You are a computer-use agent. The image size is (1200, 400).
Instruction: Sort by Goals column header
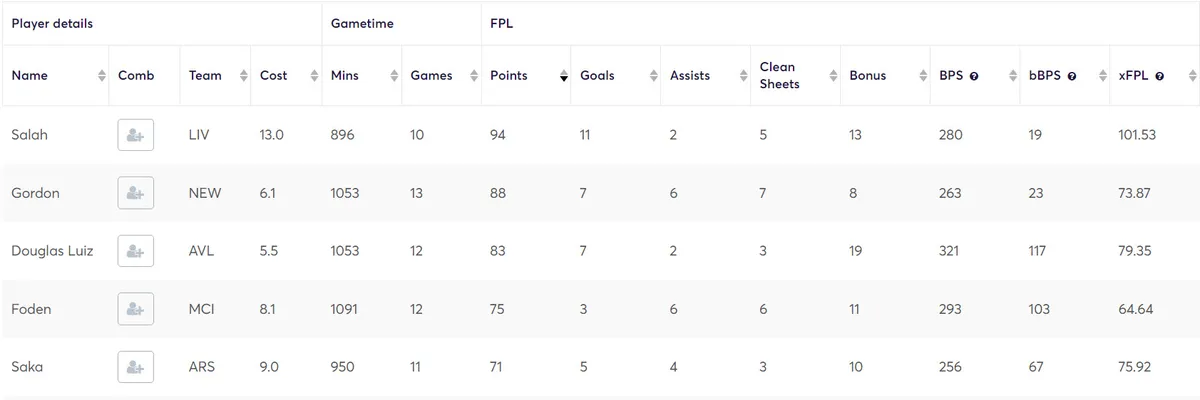pos(615,76)
